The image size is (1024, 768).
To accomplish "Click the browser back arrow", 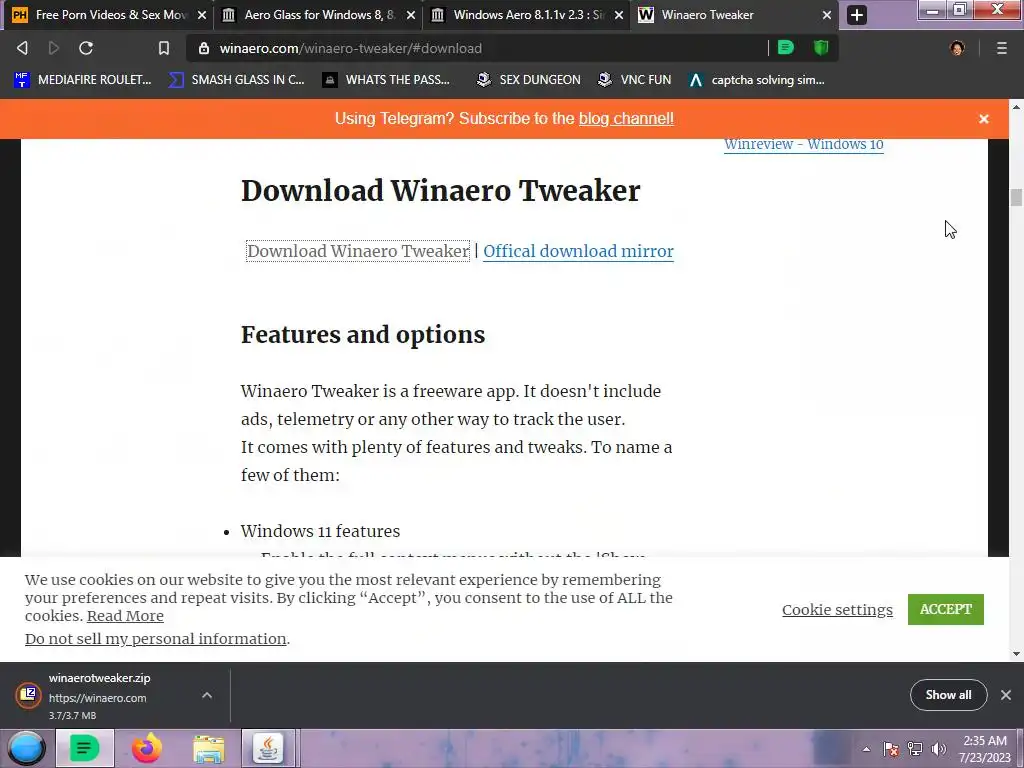I will click(22, 48).
